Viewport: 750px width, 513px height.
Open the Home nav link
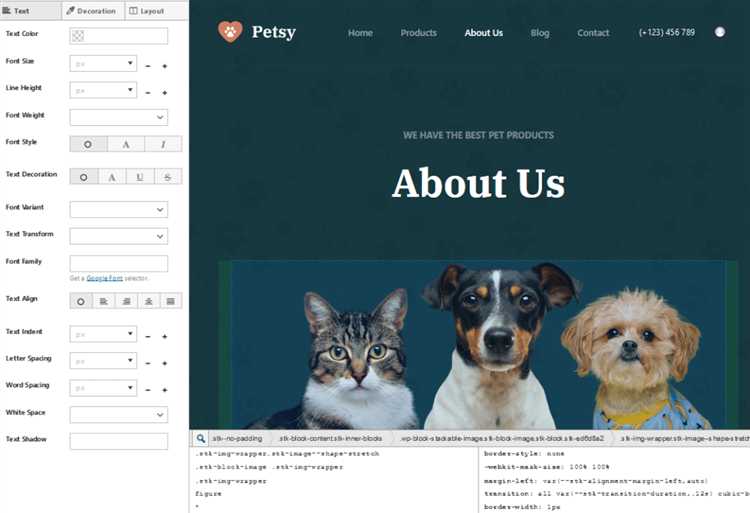pyautogui.click(x=360, y=33)
